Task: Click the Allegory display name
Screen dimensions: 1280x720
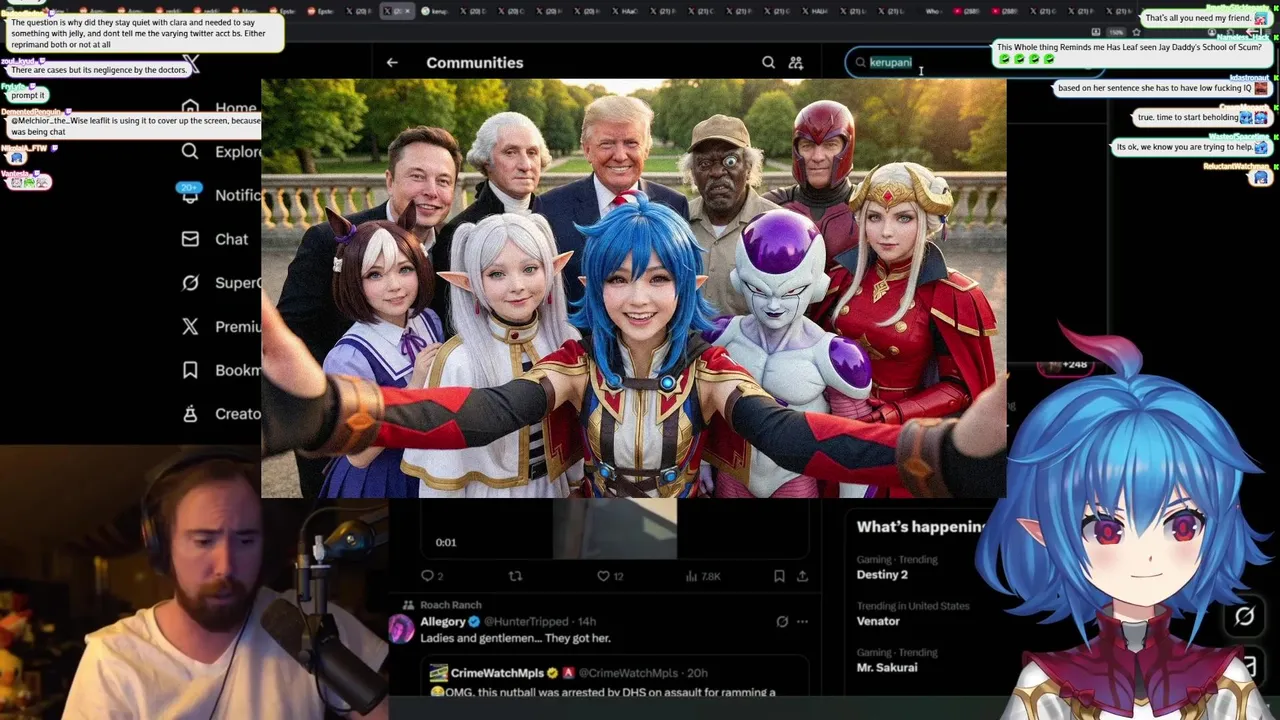Action: (x=443, y=621)
